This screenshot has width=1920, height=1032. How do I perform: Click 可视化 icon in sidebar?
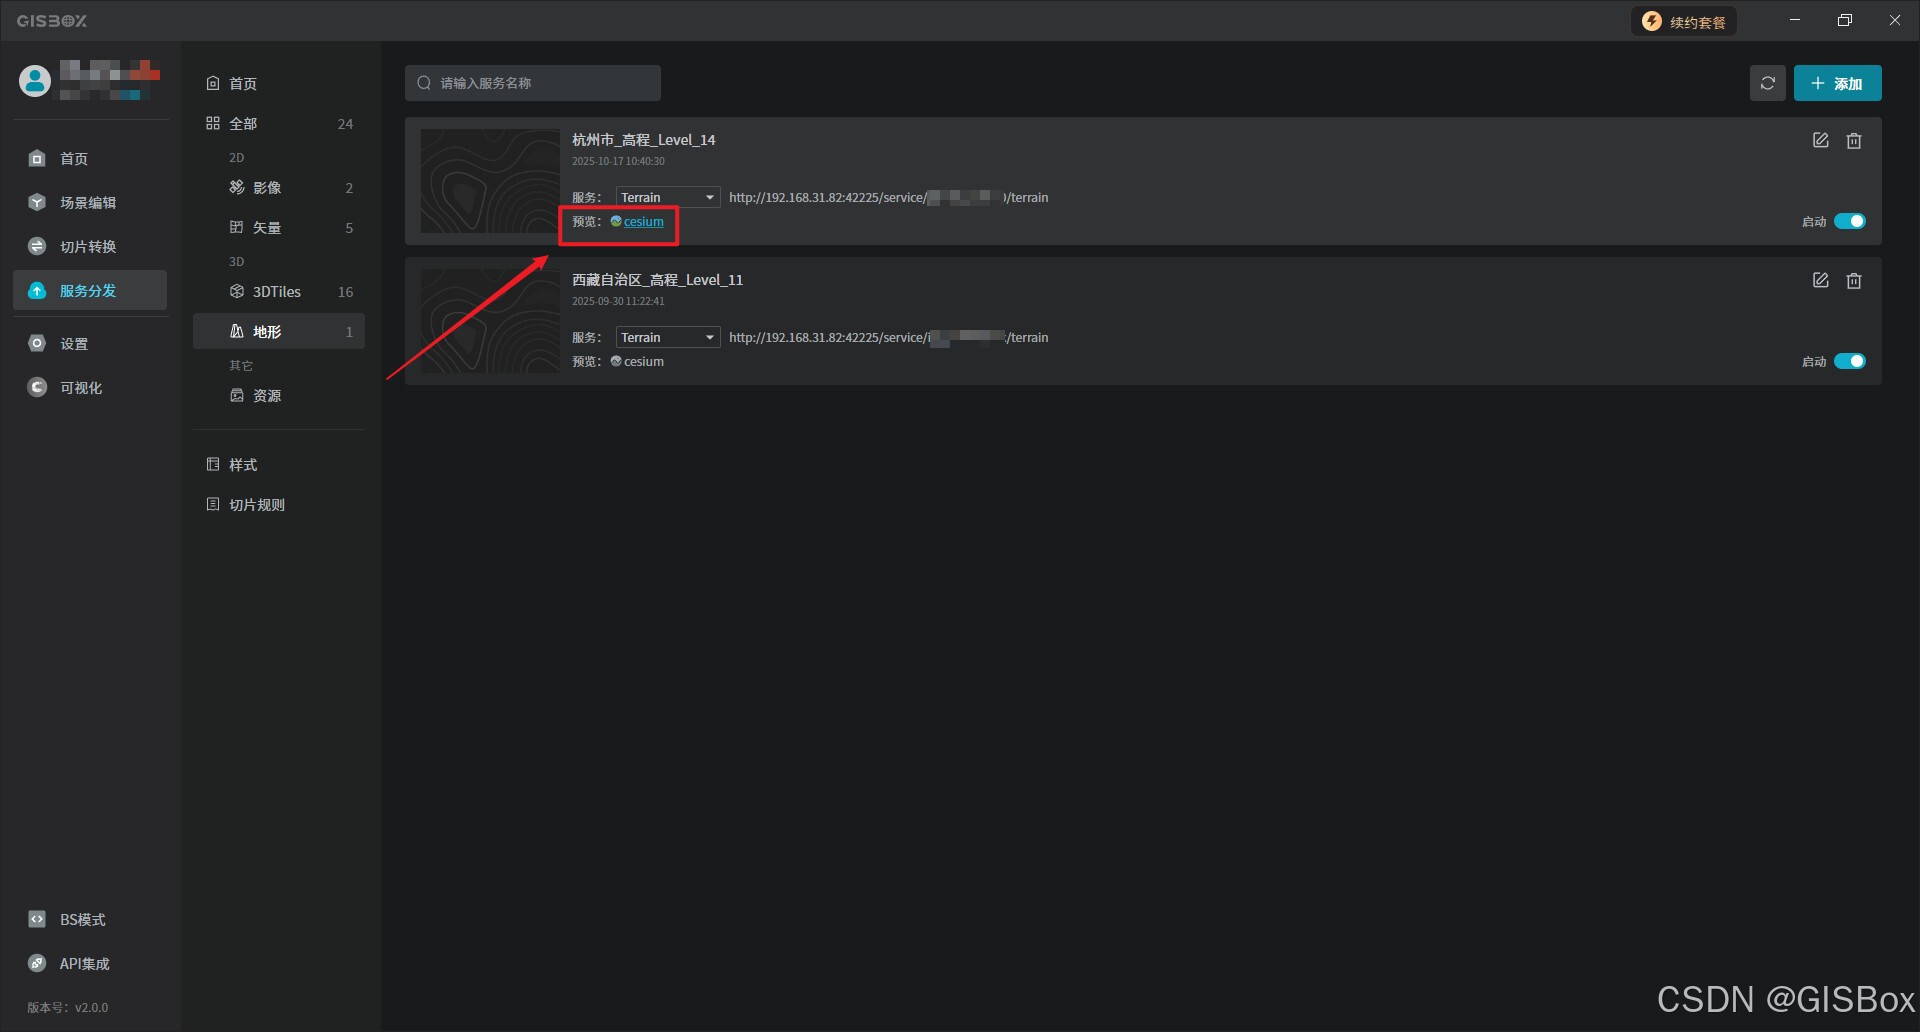pos(37,388)
